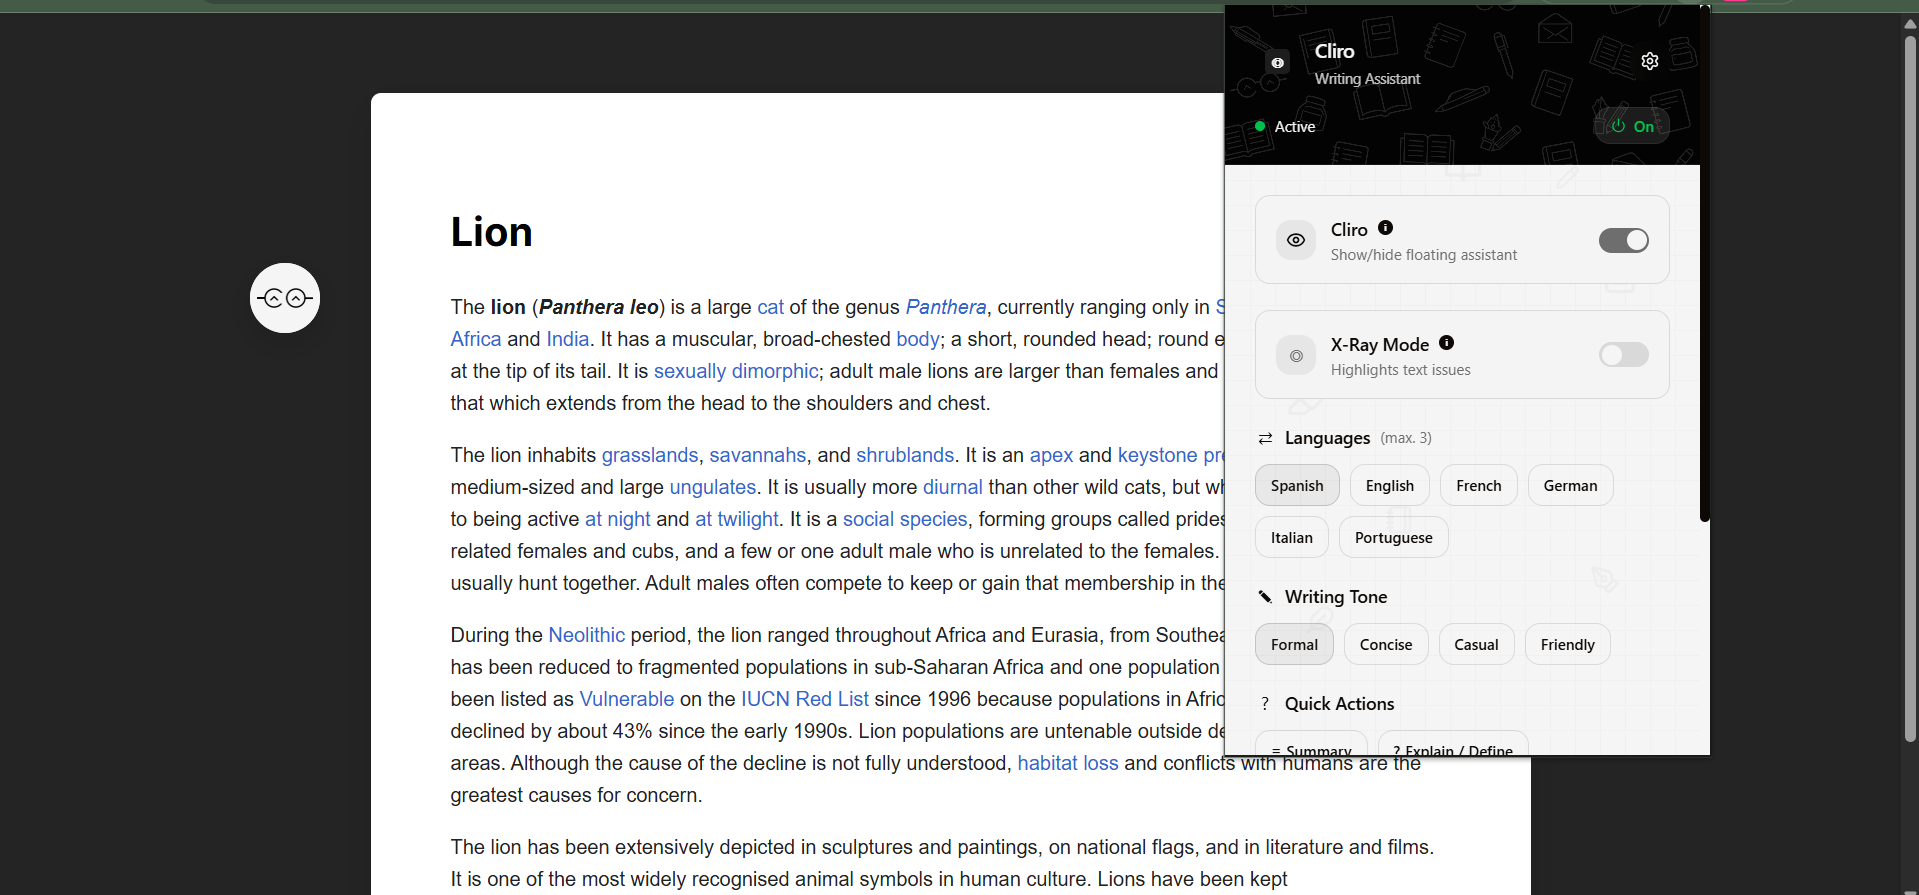
Task: Open the 'diurnal' link
Action: point(953,487)
